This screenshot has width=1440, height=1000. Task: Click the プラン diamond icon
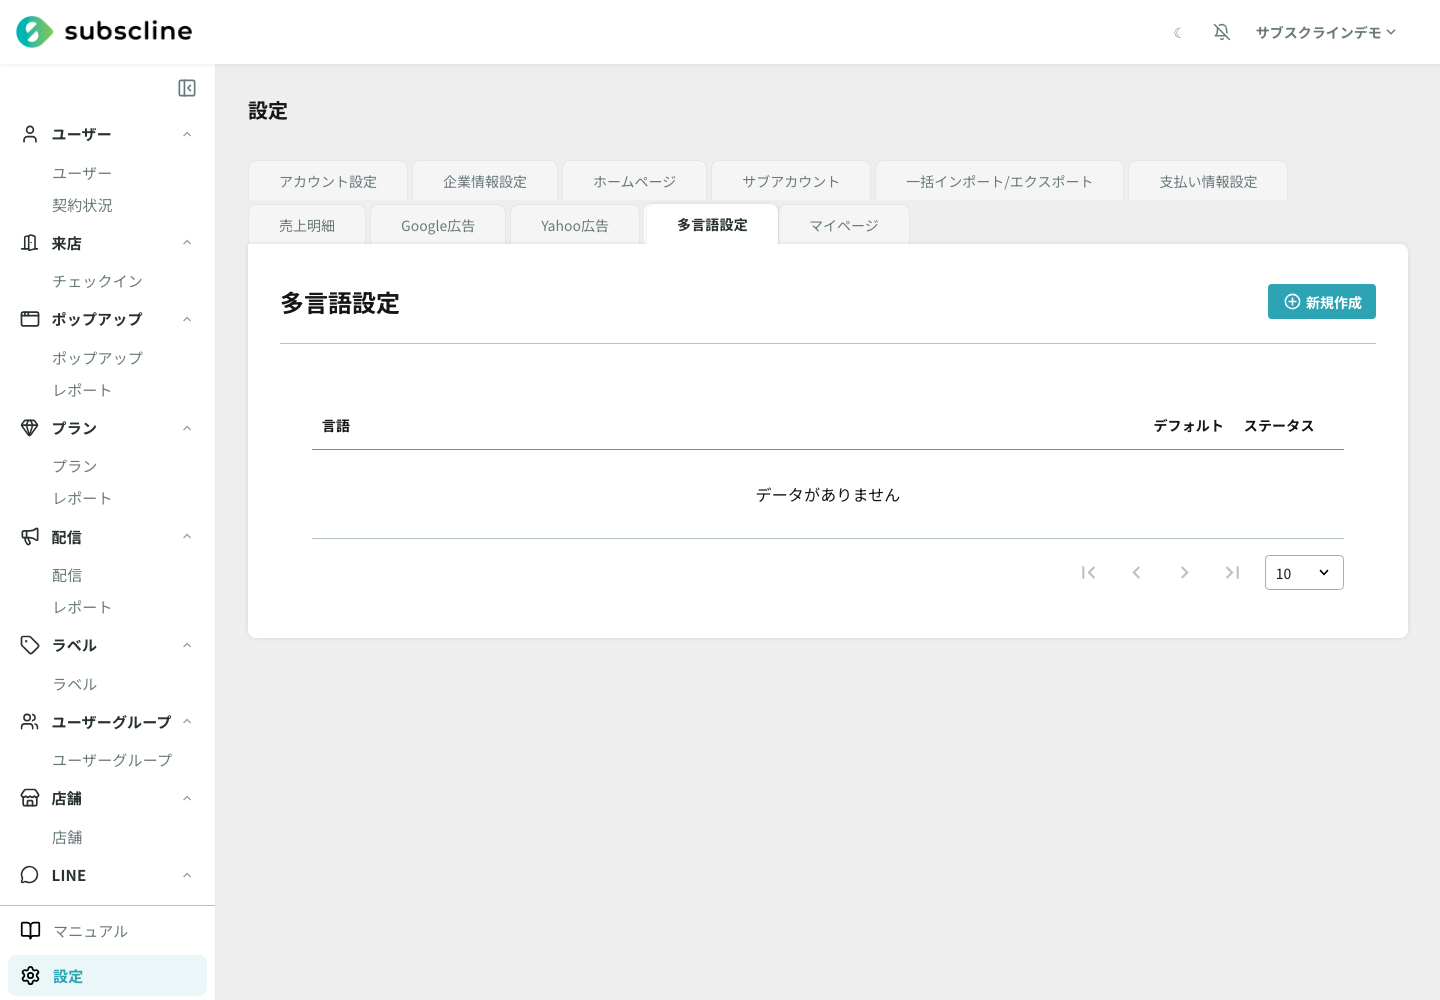click(x=30, y=428)
